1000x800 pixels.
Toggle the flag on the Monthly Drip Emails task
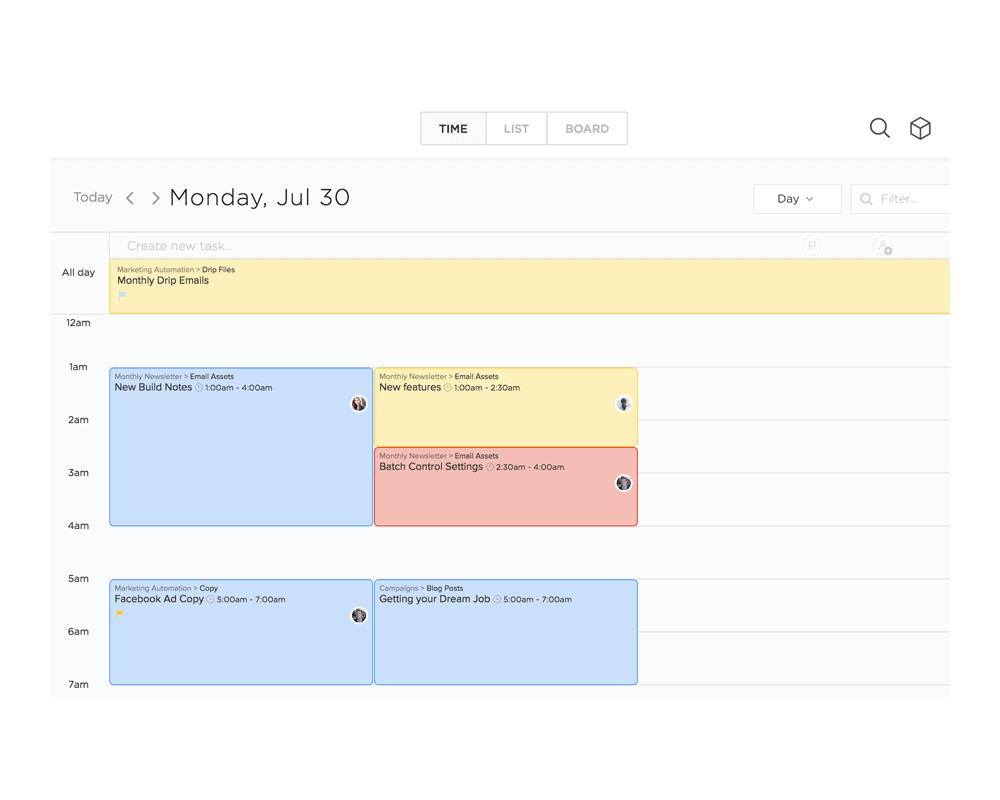(120, 294)
